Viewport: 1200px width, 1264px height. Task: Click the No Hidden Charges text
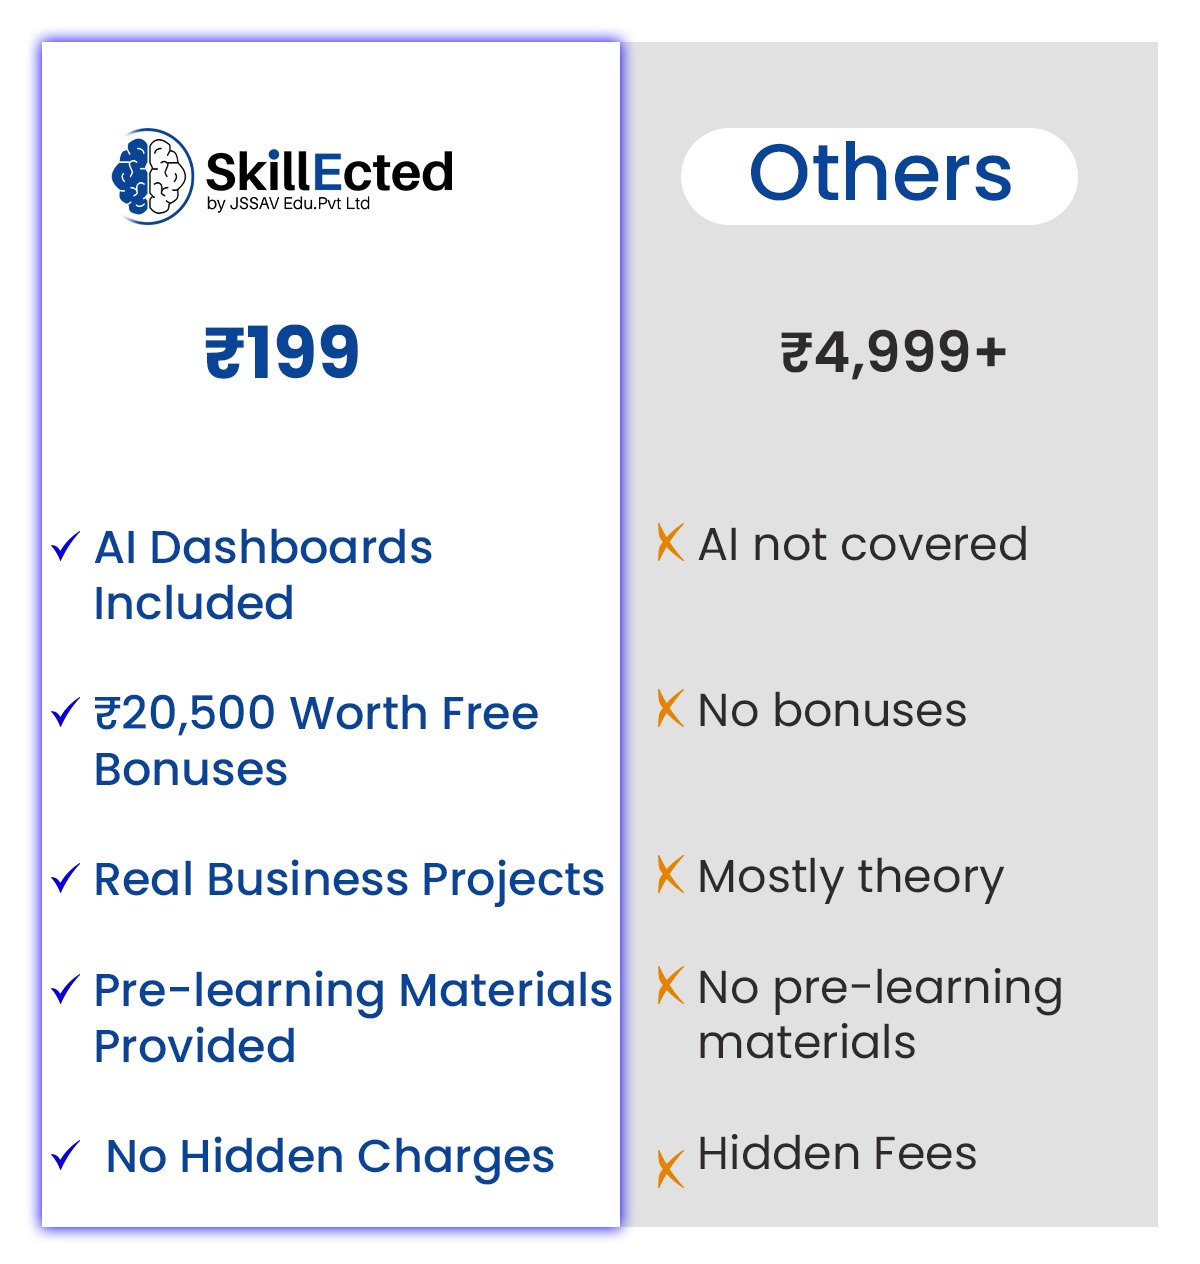(330, 1156)
